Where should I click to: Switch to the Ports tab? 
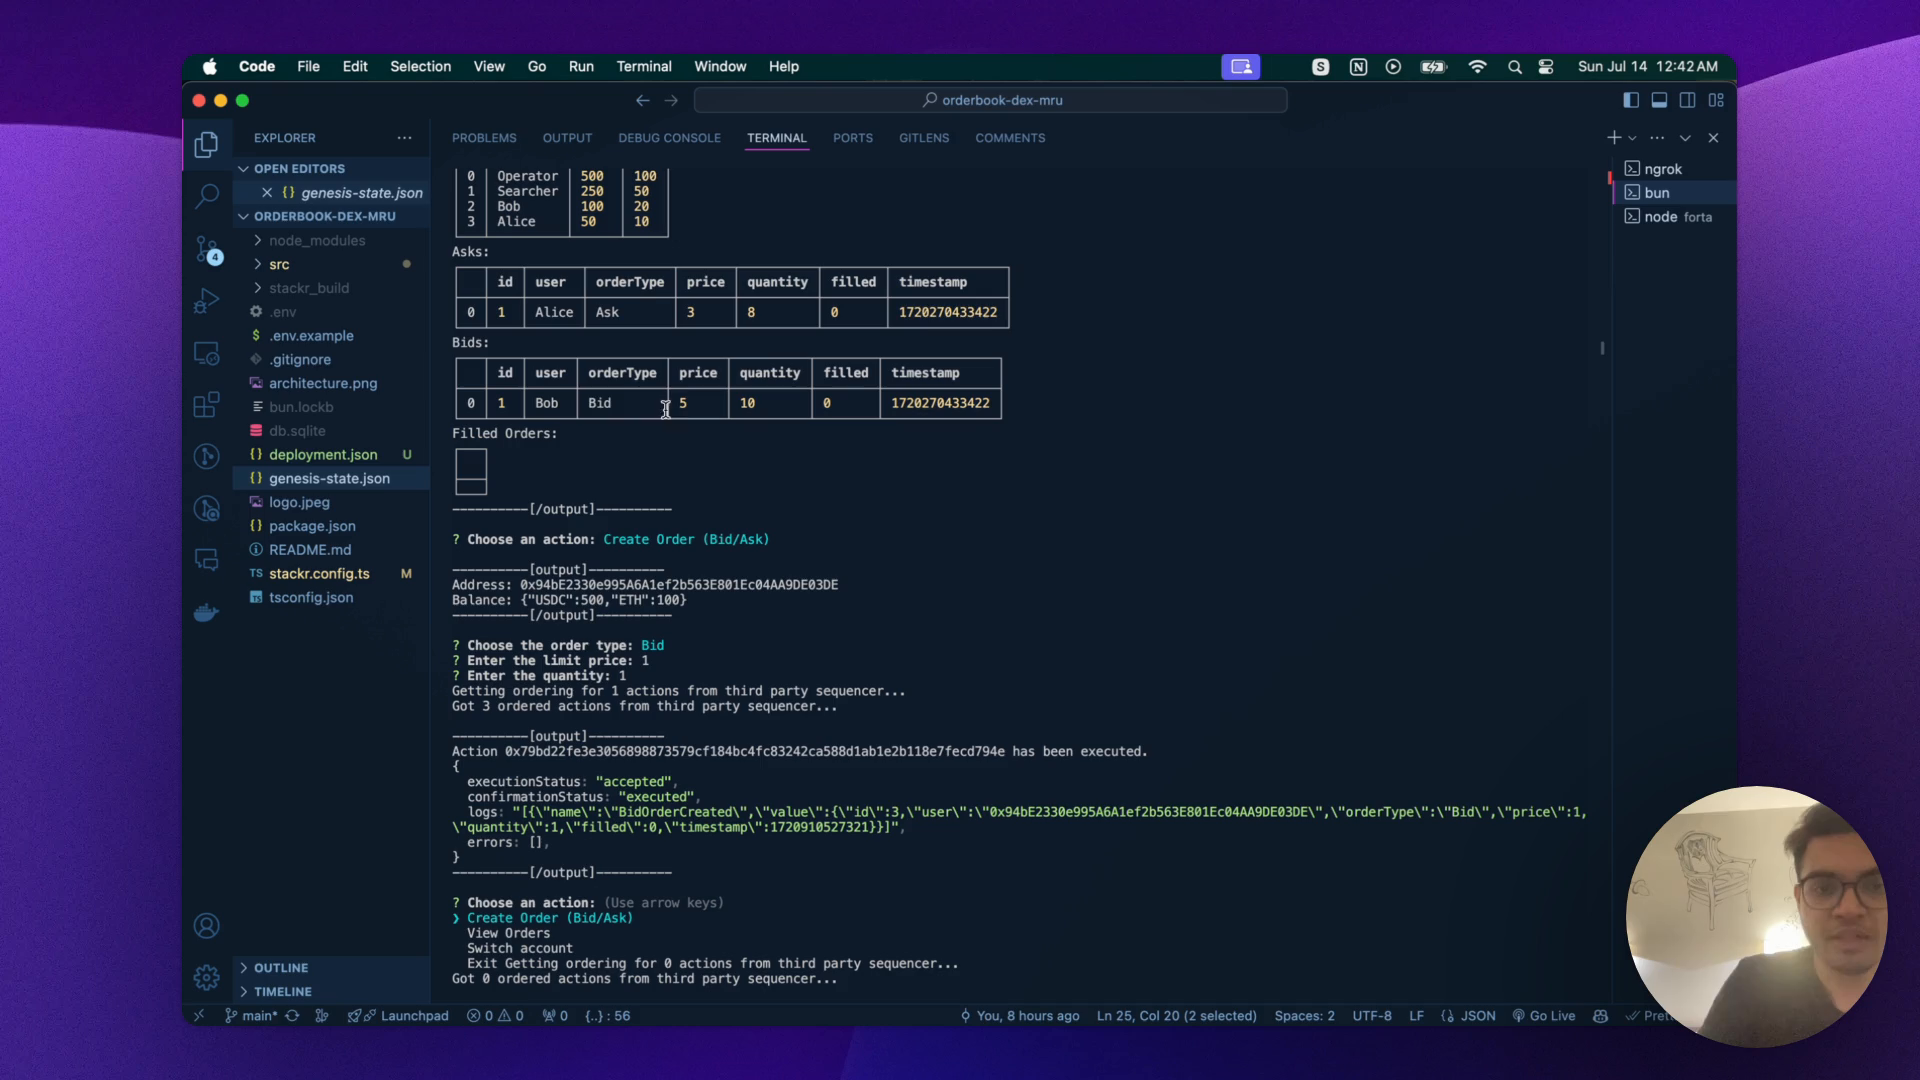point(853,138)
